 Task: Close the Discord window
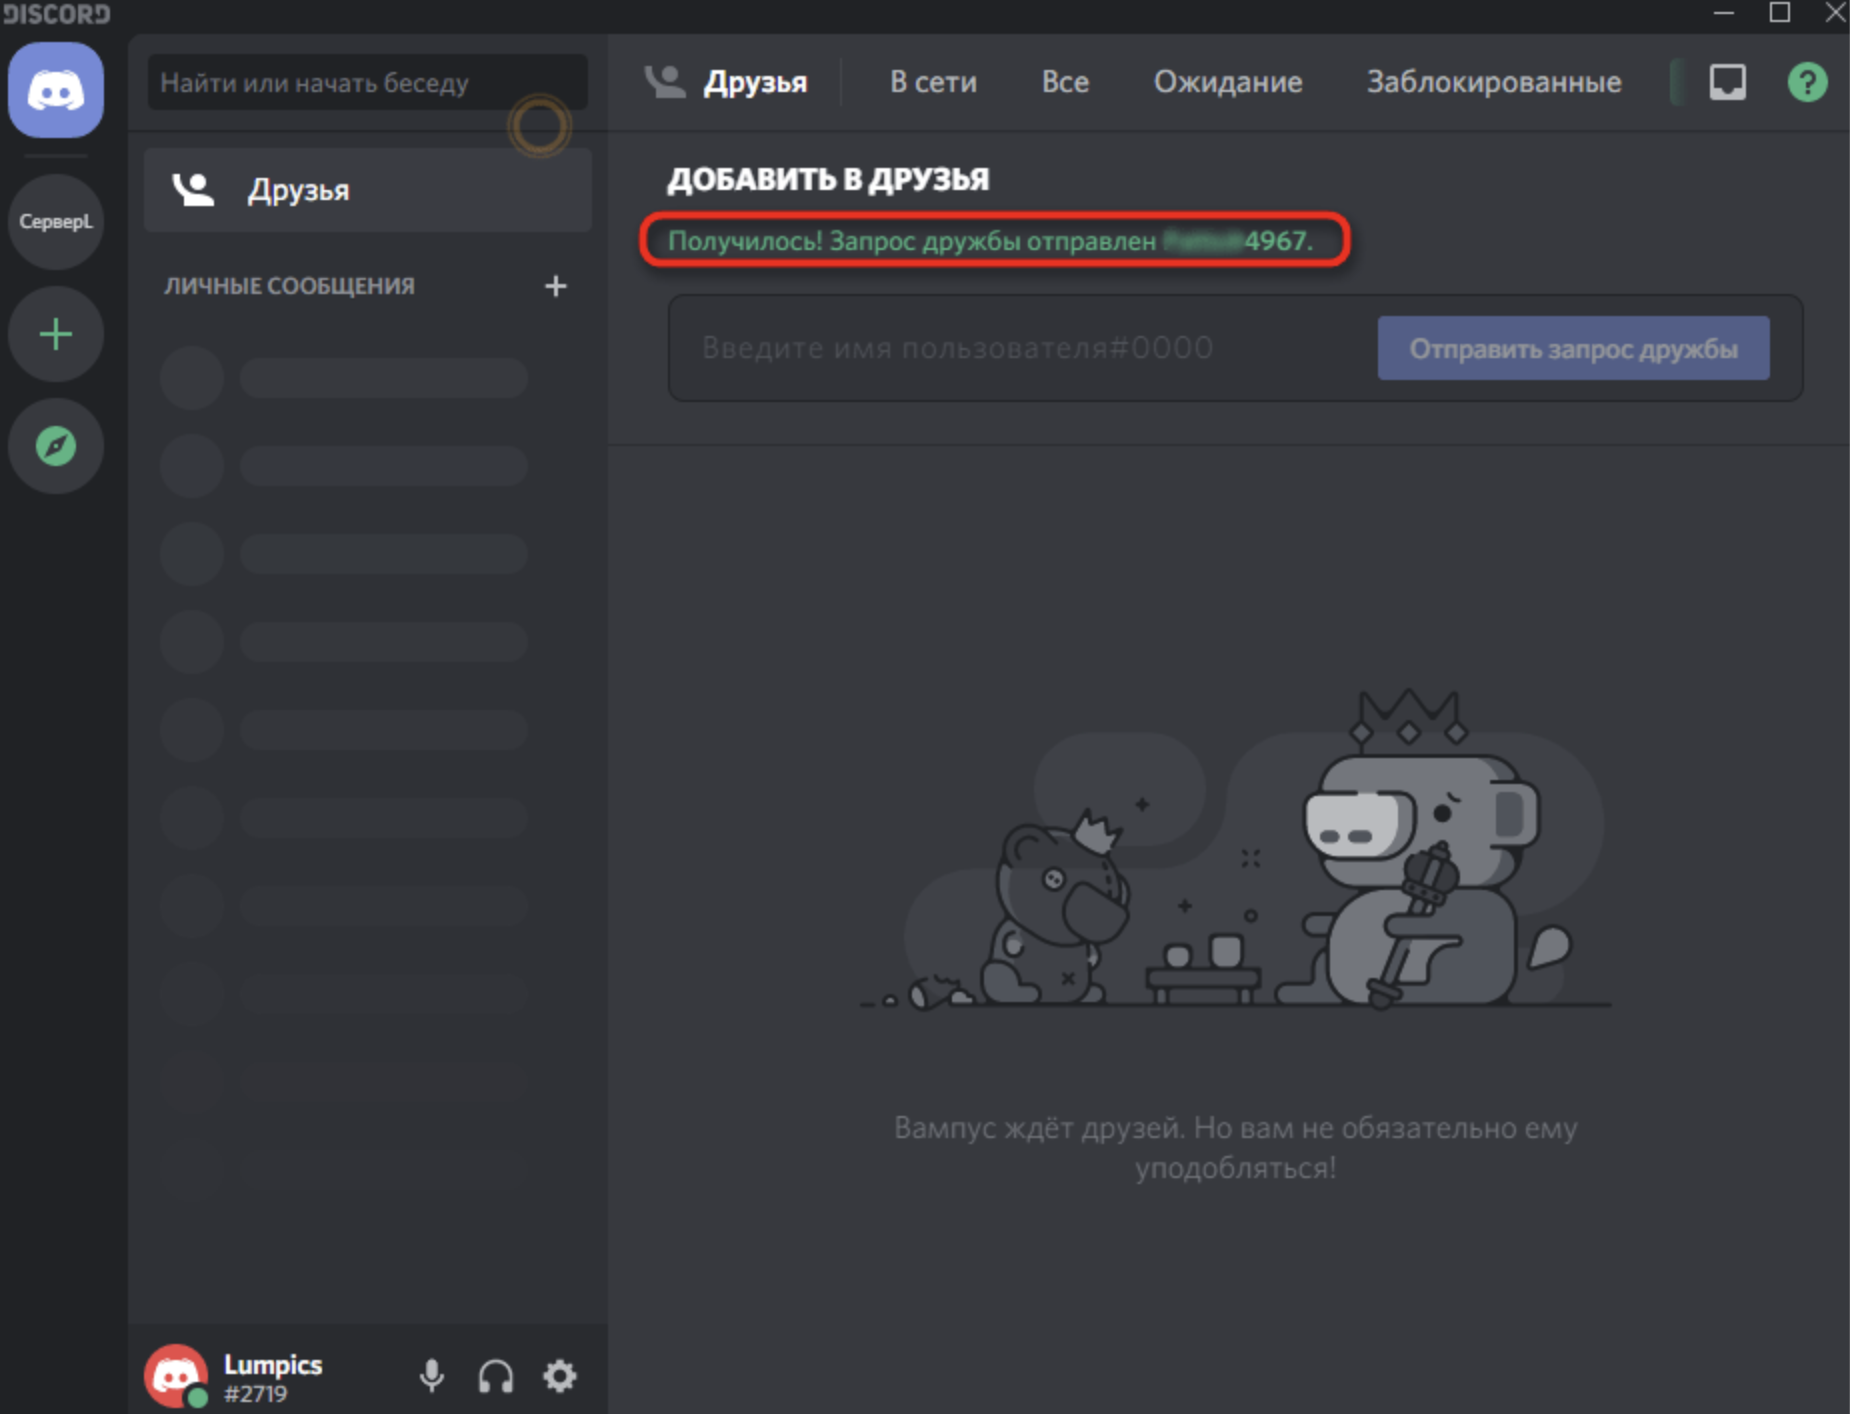point(1835,13)
